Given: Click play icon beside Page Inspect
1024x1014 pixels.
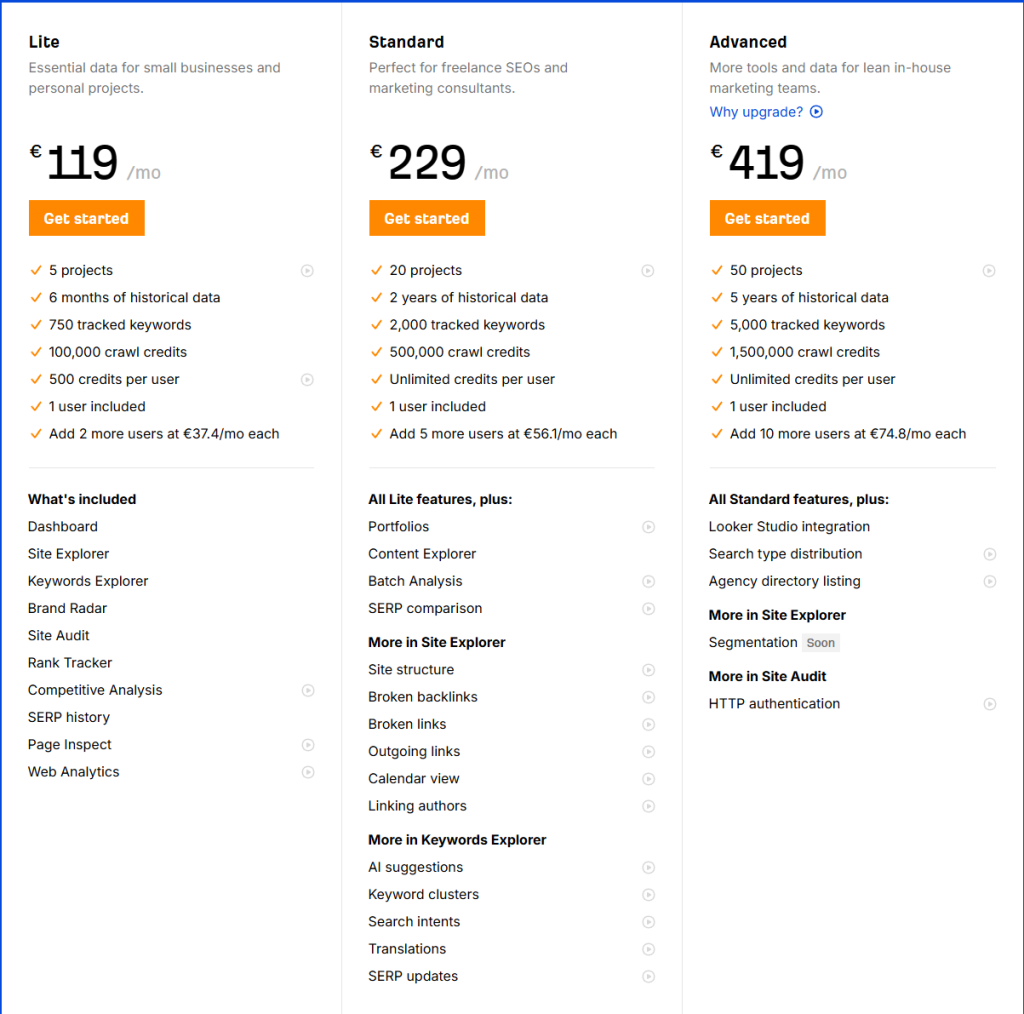Looking at the screenshot, I should pos(308,745).
